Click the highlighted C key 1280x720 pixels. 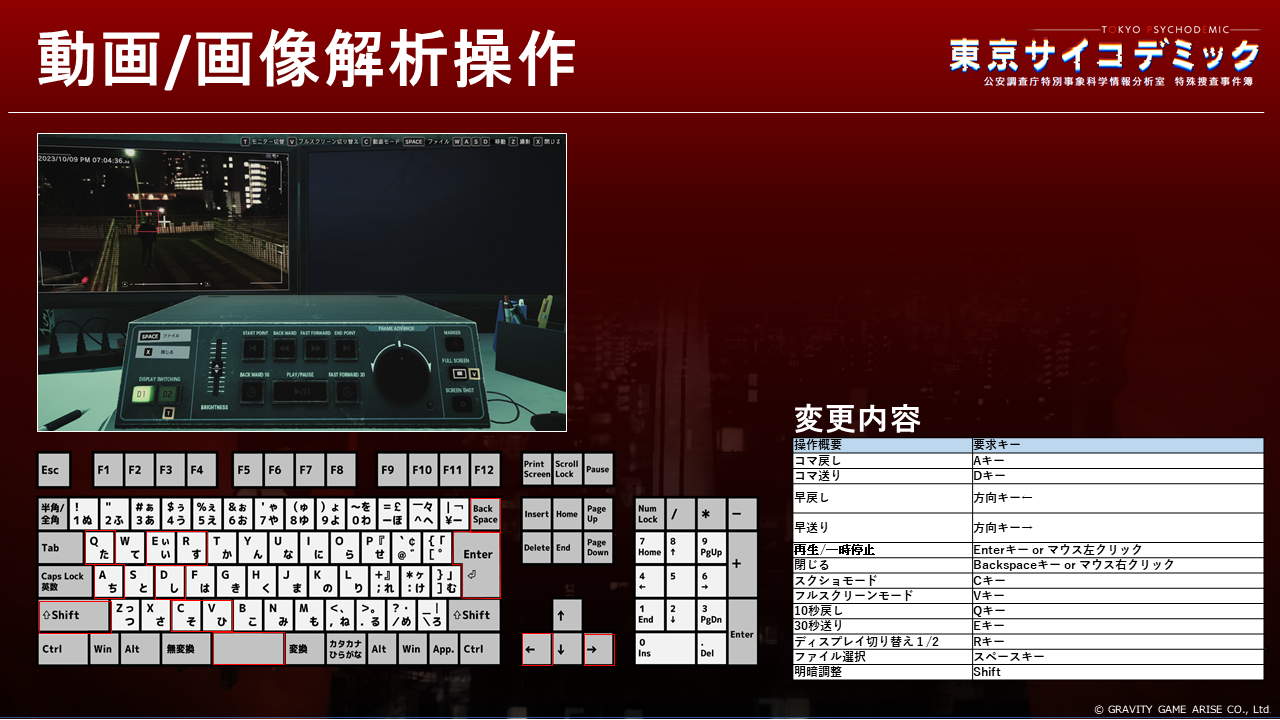click(185, 616)
